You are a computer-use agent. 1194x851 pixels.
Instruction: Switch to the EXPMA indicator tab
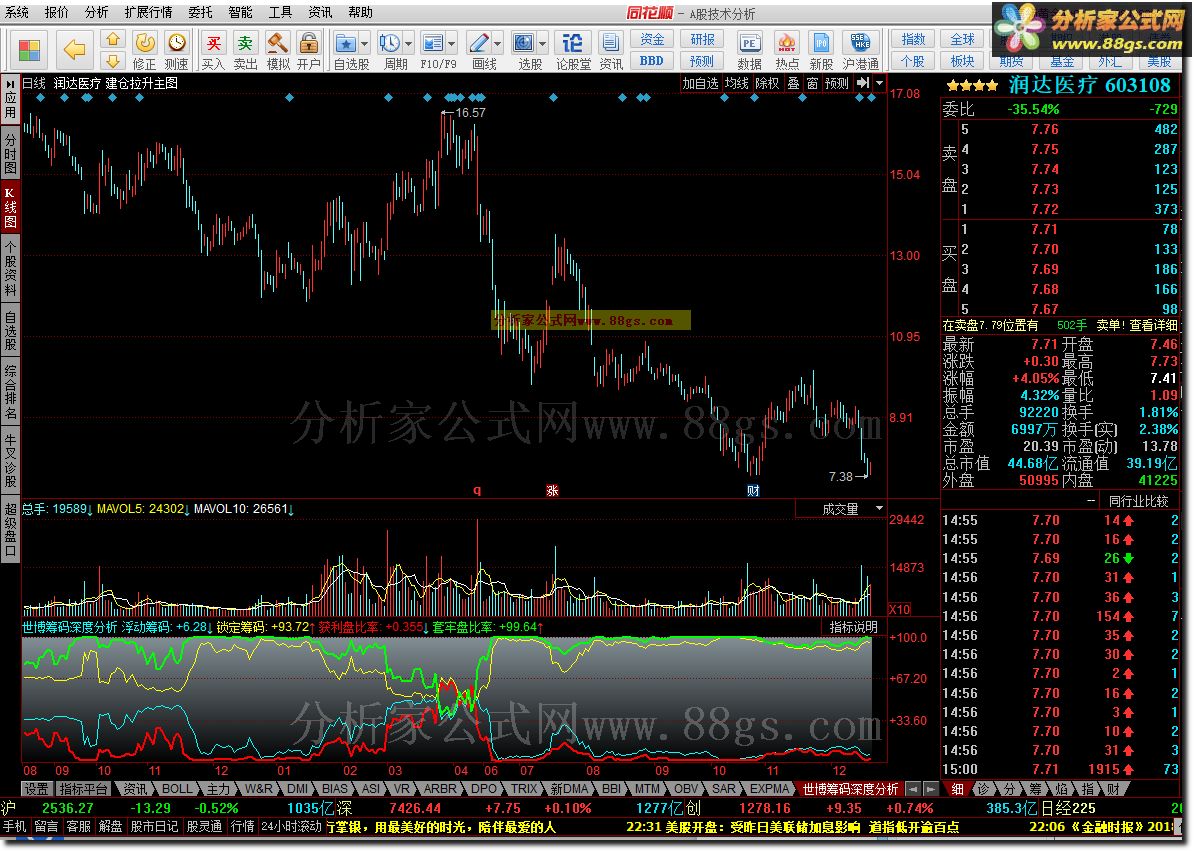[x=770, y=789]
